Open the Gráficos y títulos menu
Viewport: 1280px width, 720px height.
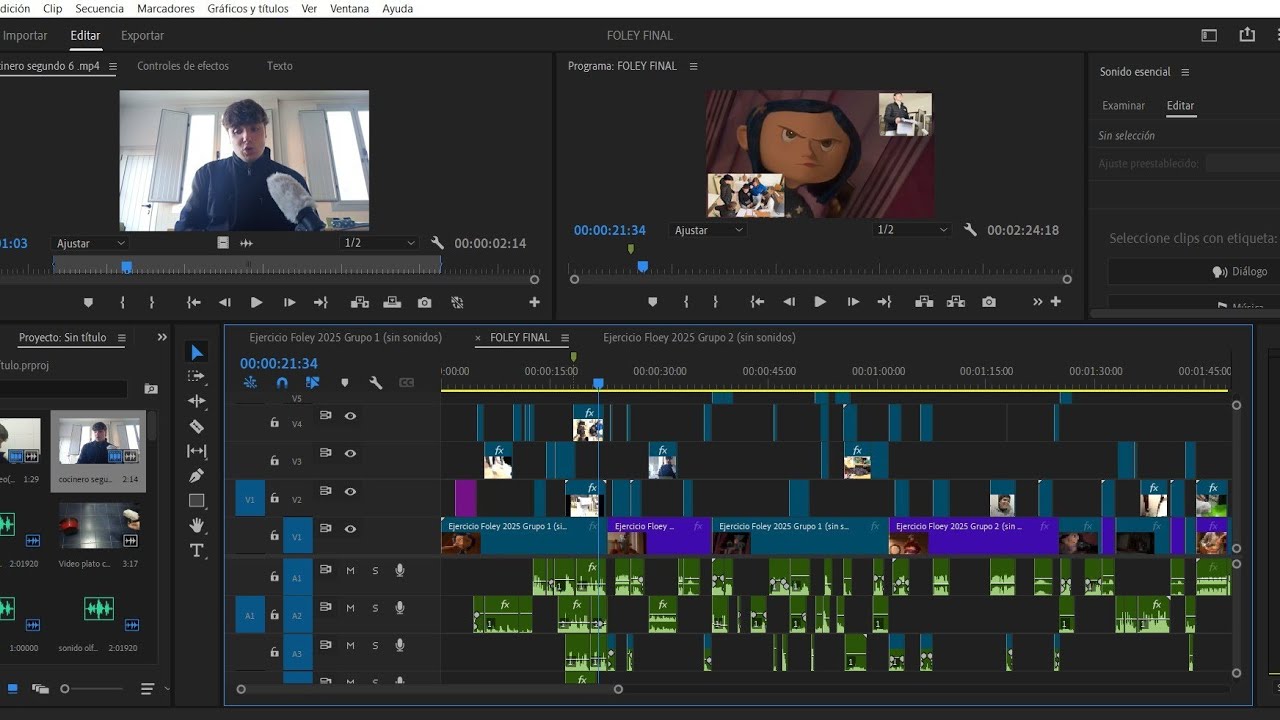(248, 8)
